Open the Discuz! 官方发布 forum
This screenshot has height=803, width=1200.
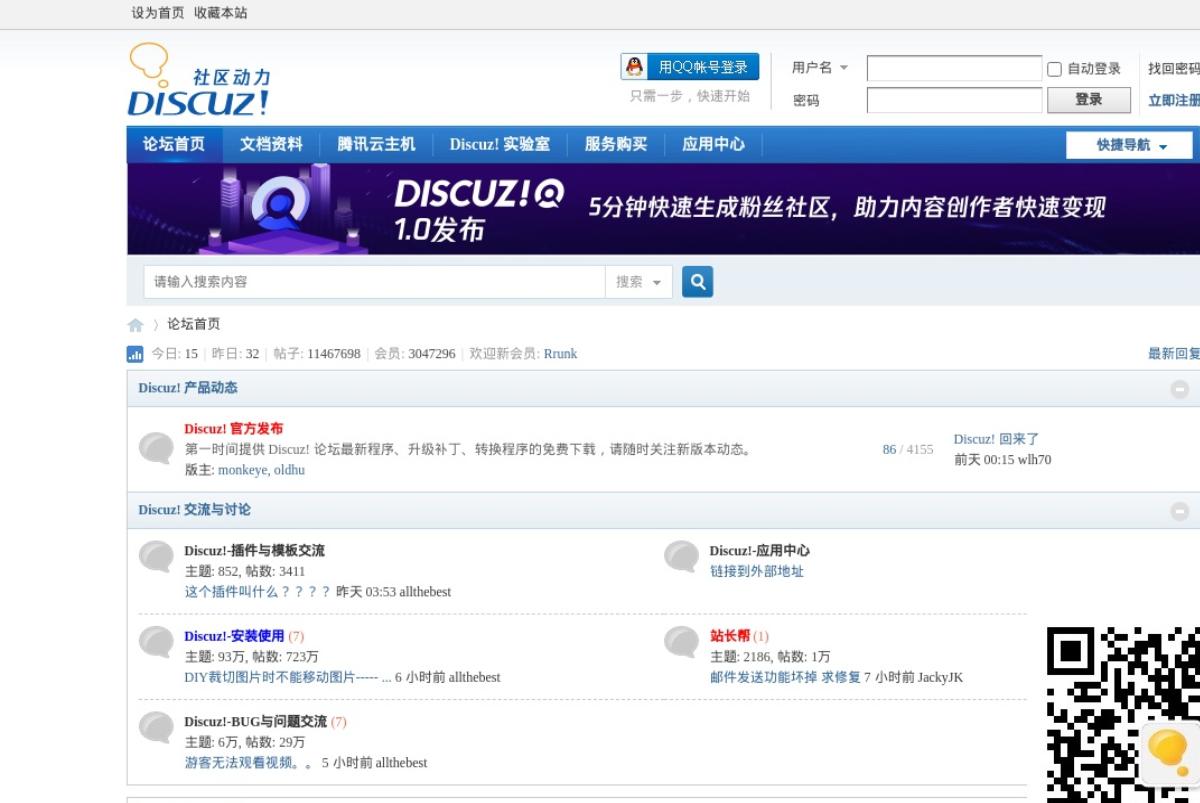[x=233, y=429]
